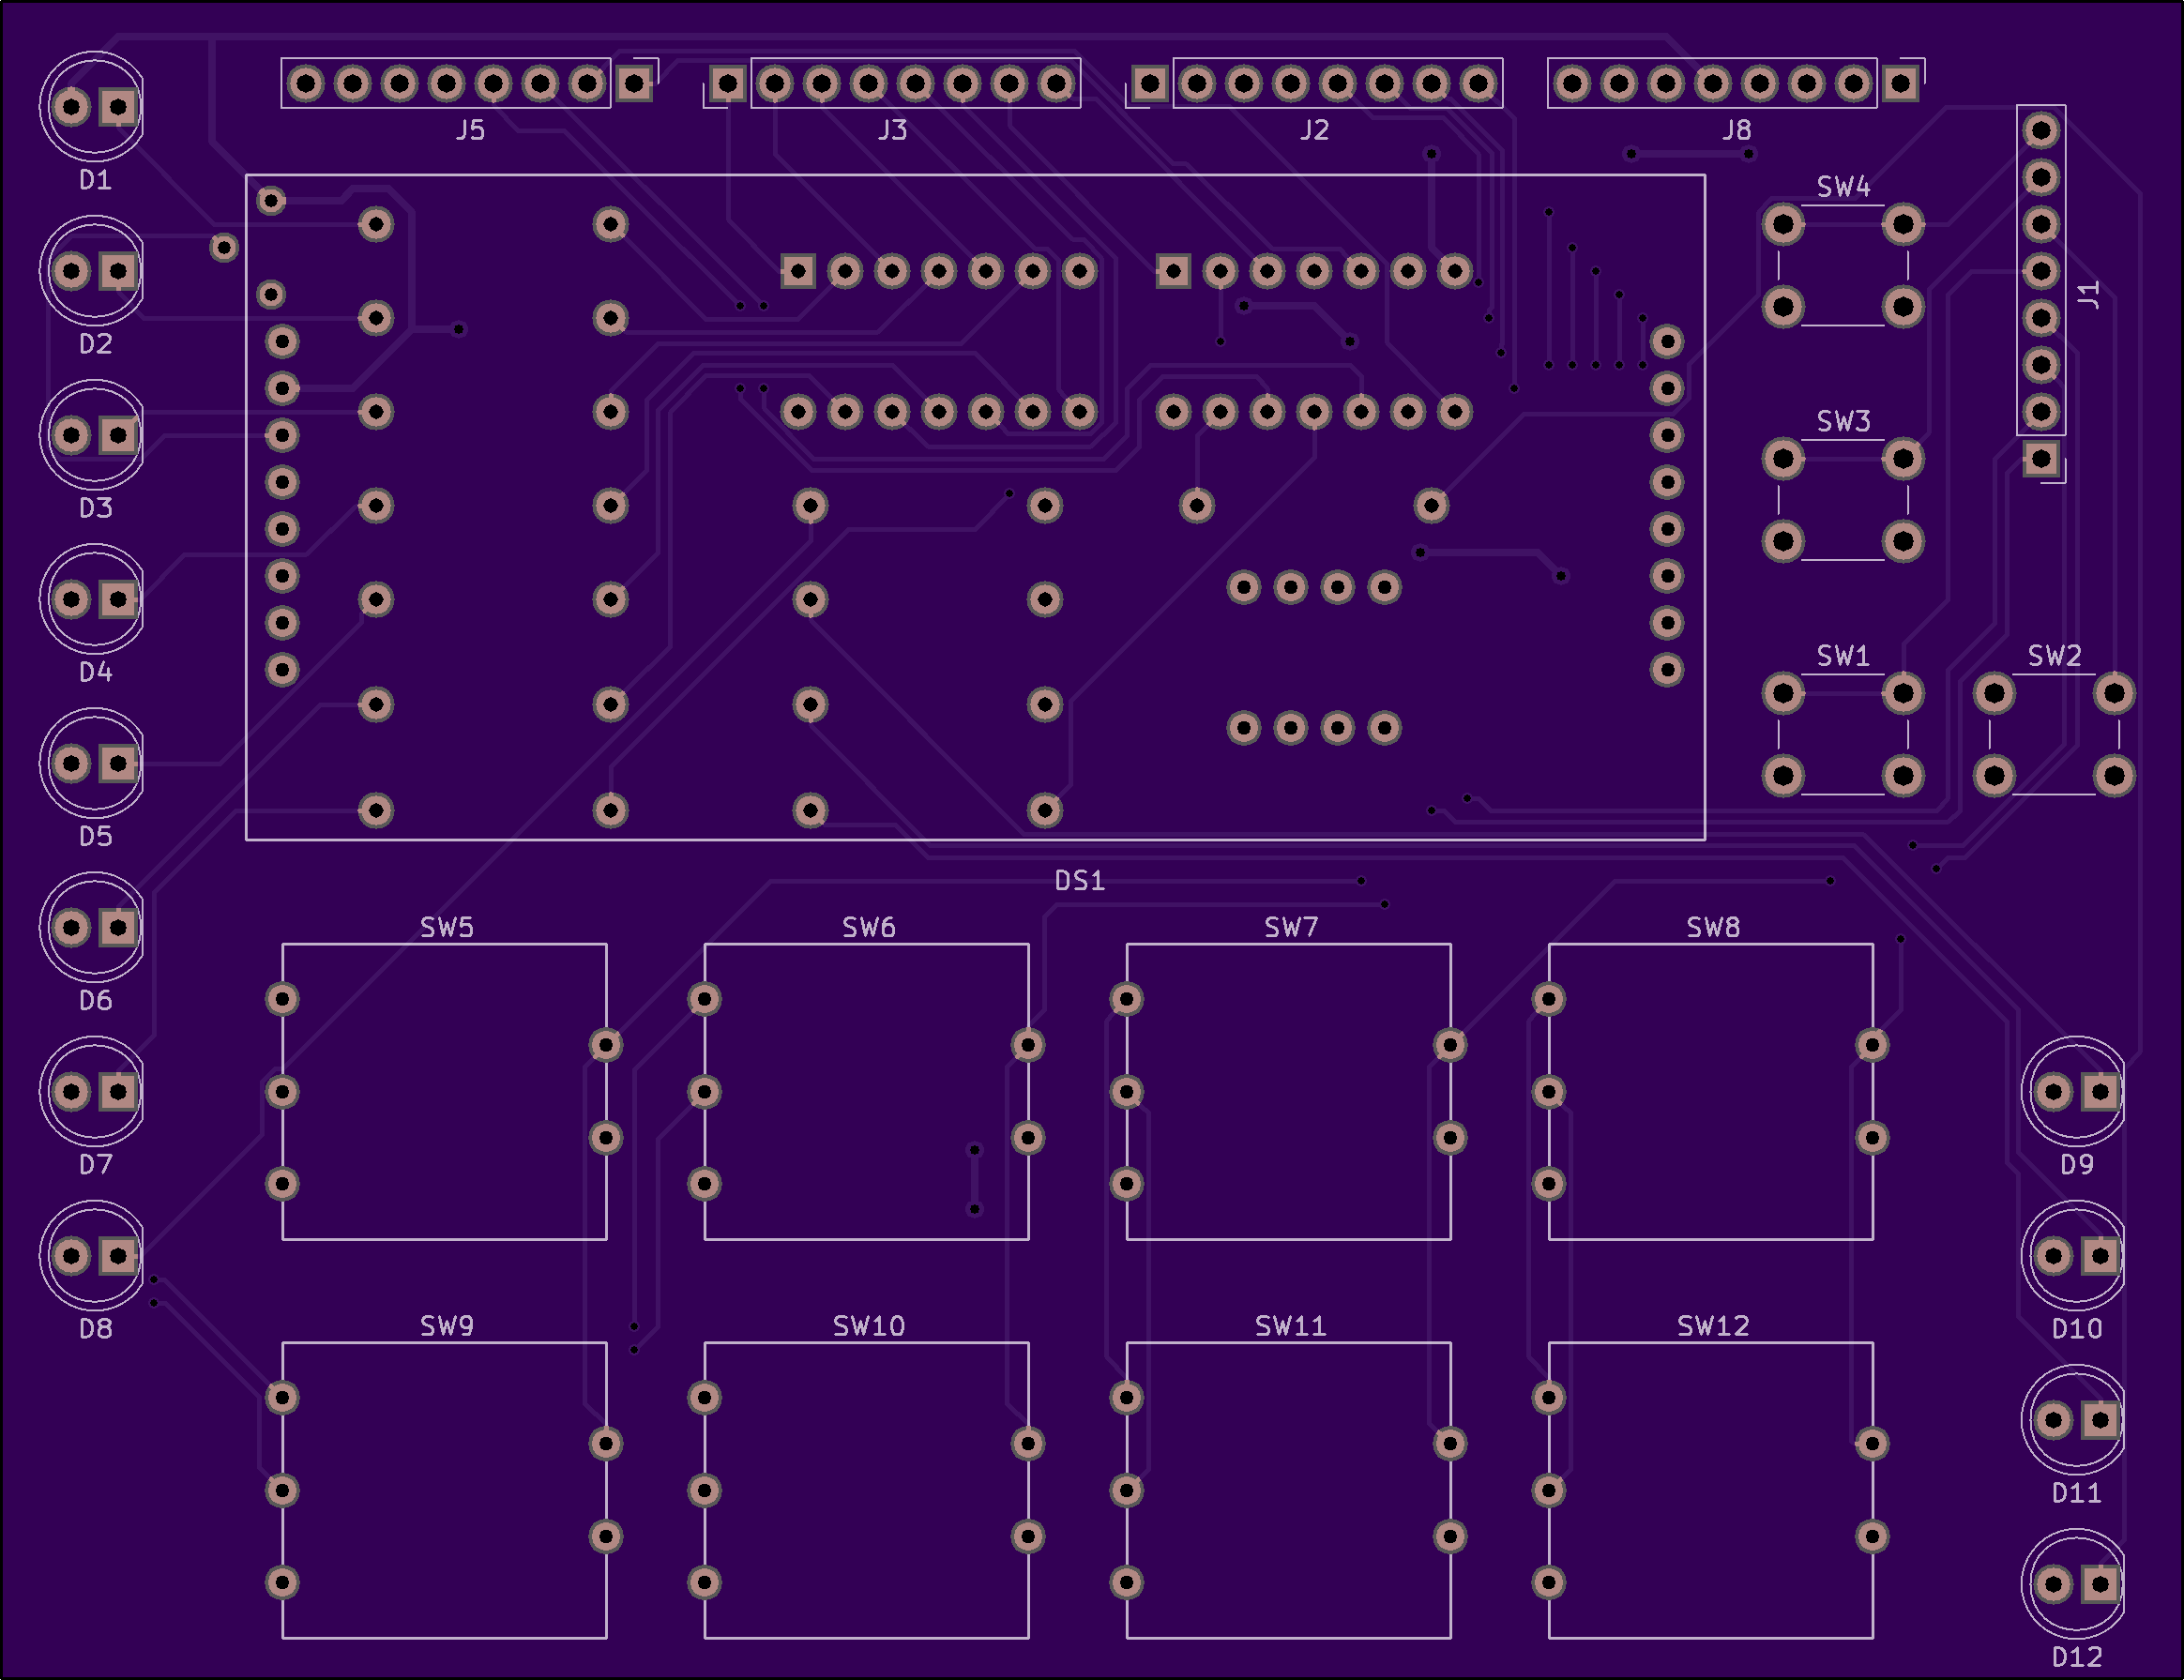The width and height of the screenshot is (2184, 1680).
Task: Click the SW12 switch label
Action: 1713,1326
